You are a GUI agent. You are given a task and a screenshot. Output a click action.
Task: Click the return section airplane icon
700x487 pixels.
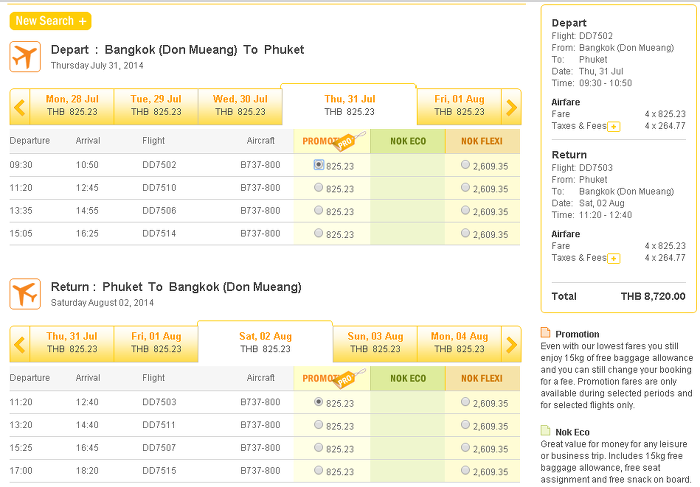25,294
